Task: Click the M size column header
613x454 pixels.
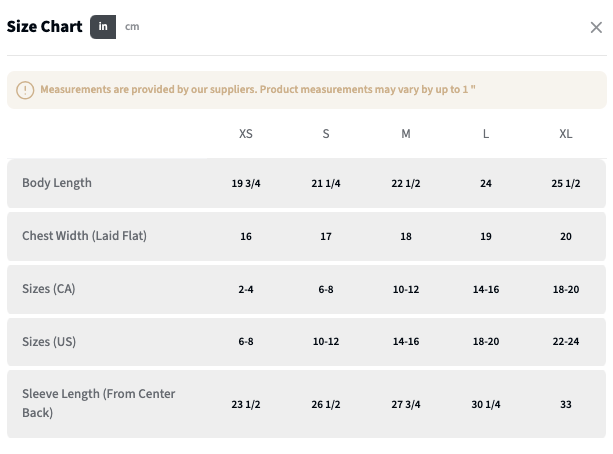Action: (x=406, y=134)
